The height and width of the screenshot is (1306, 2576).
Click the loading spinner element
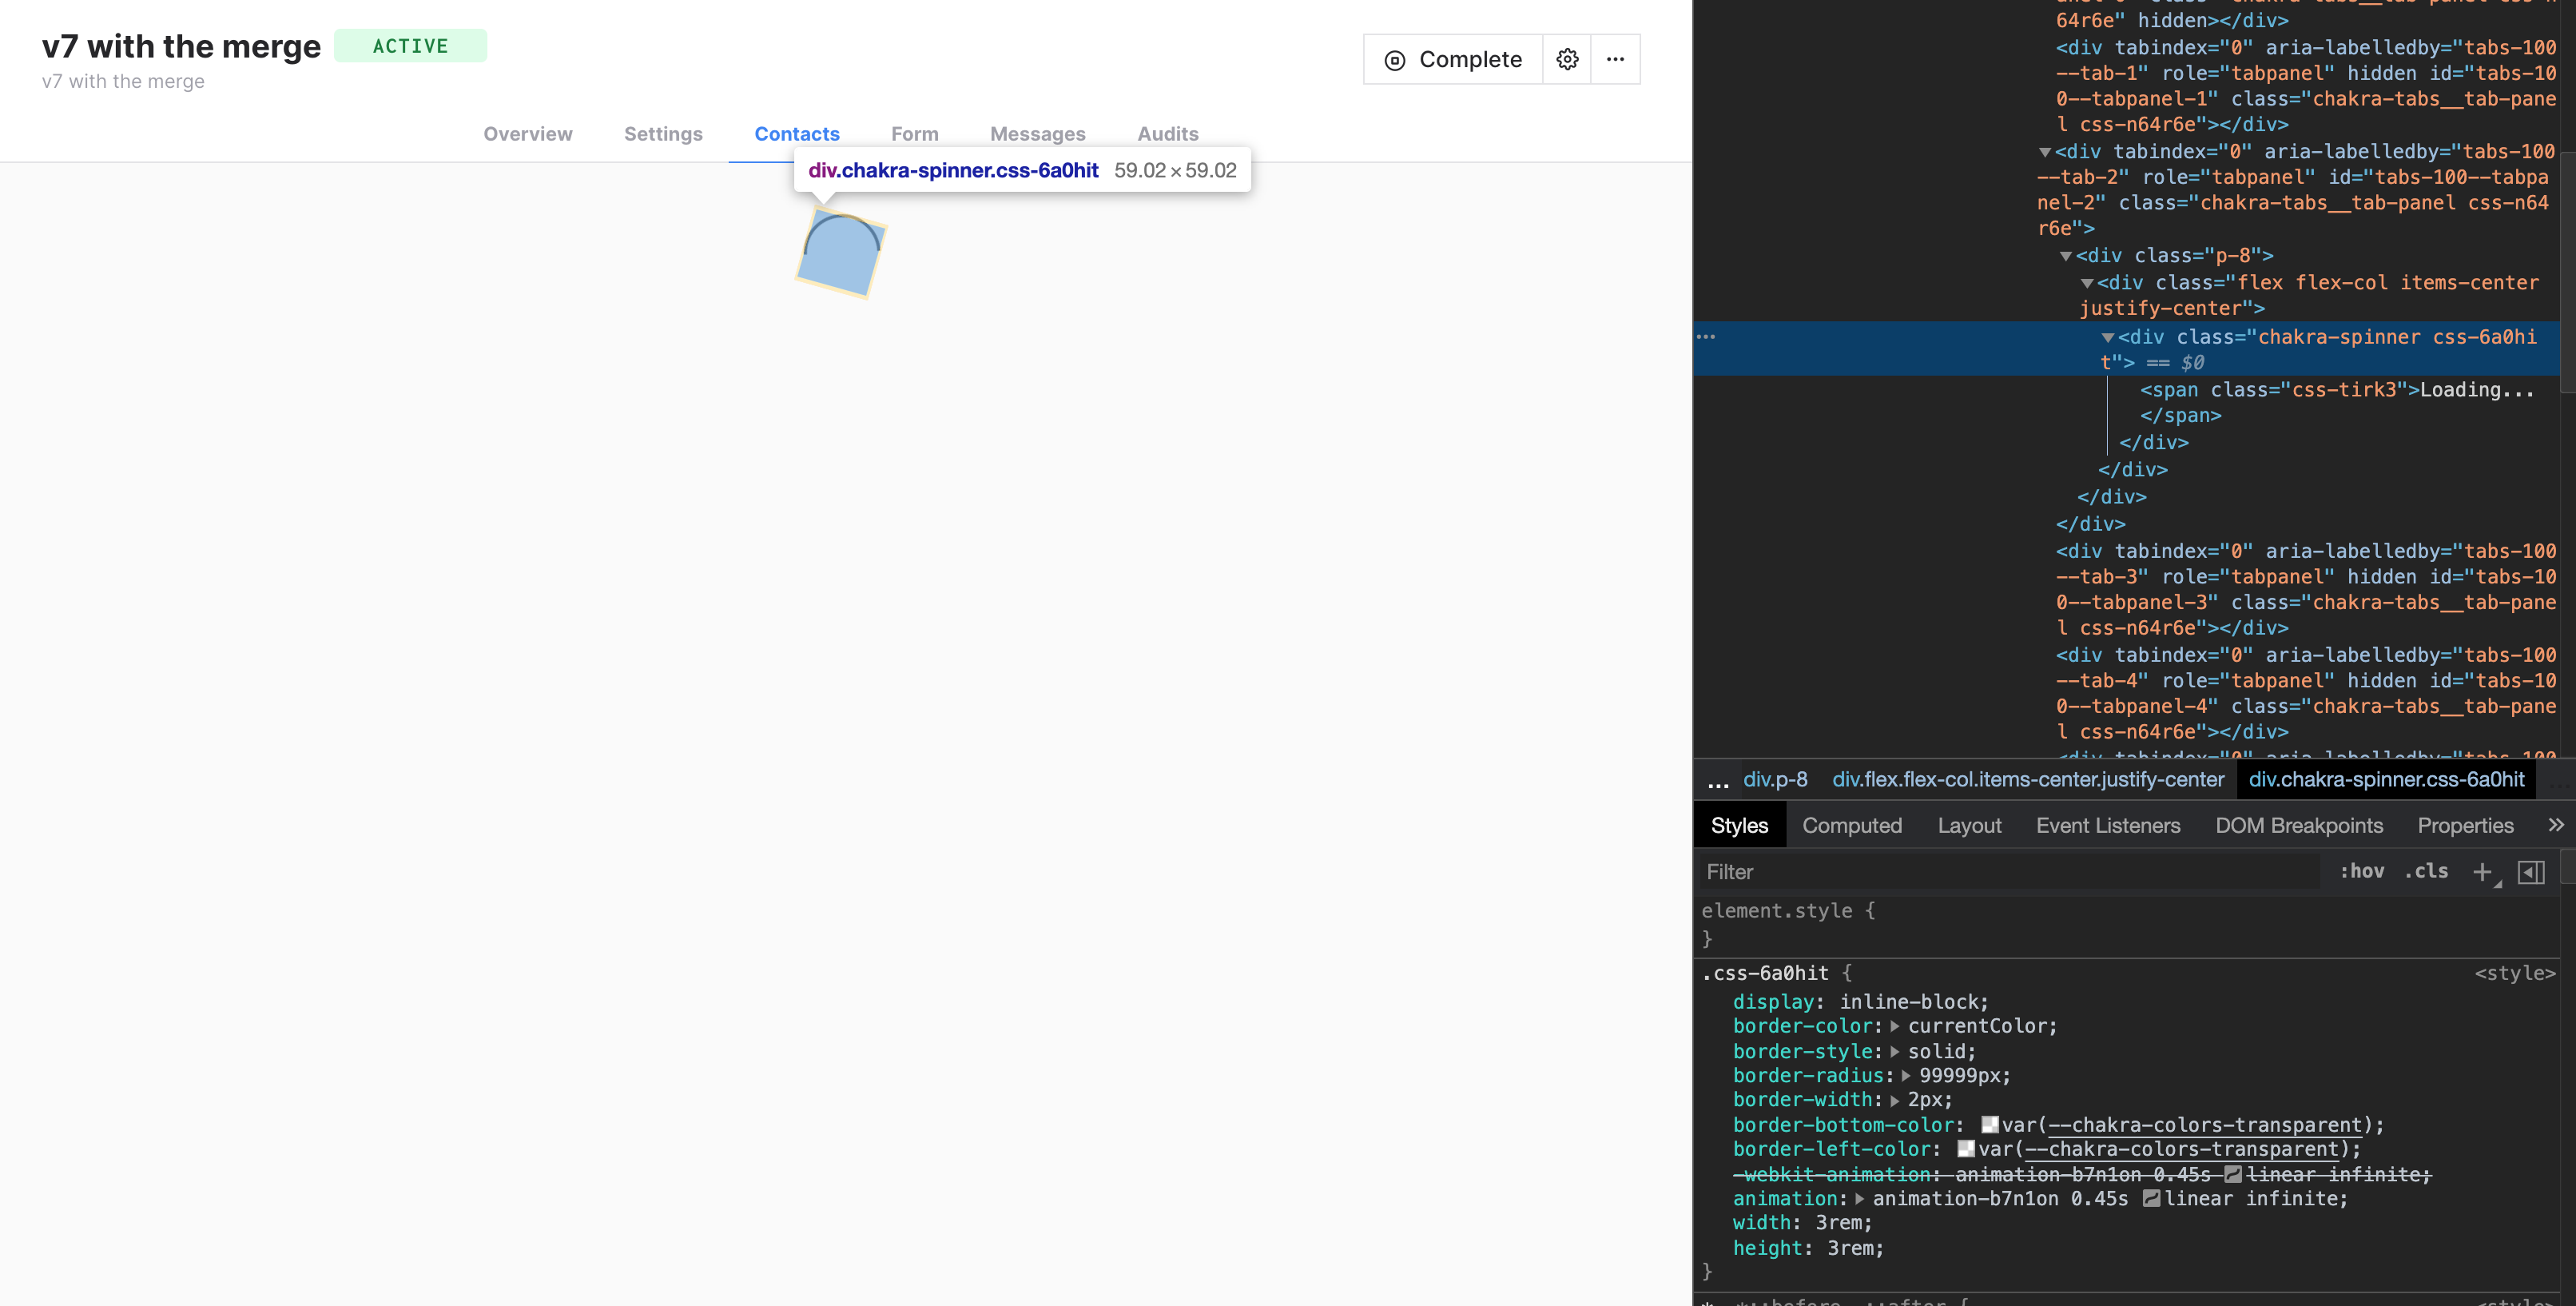841,252
